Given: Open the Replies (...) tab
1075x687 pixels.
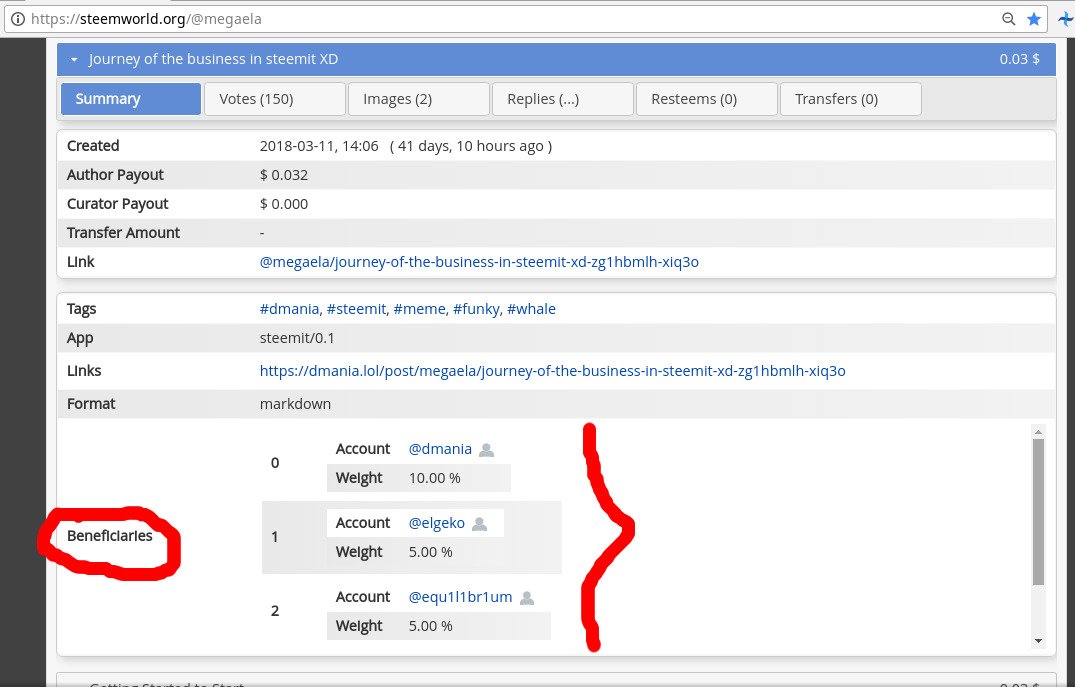Looking at the screenshot, I should [563, 99].
